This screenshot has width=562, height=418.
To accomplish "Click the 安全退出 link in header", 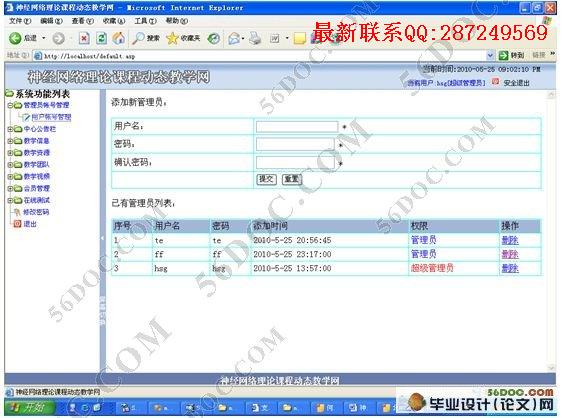I will tap(516, 83).
